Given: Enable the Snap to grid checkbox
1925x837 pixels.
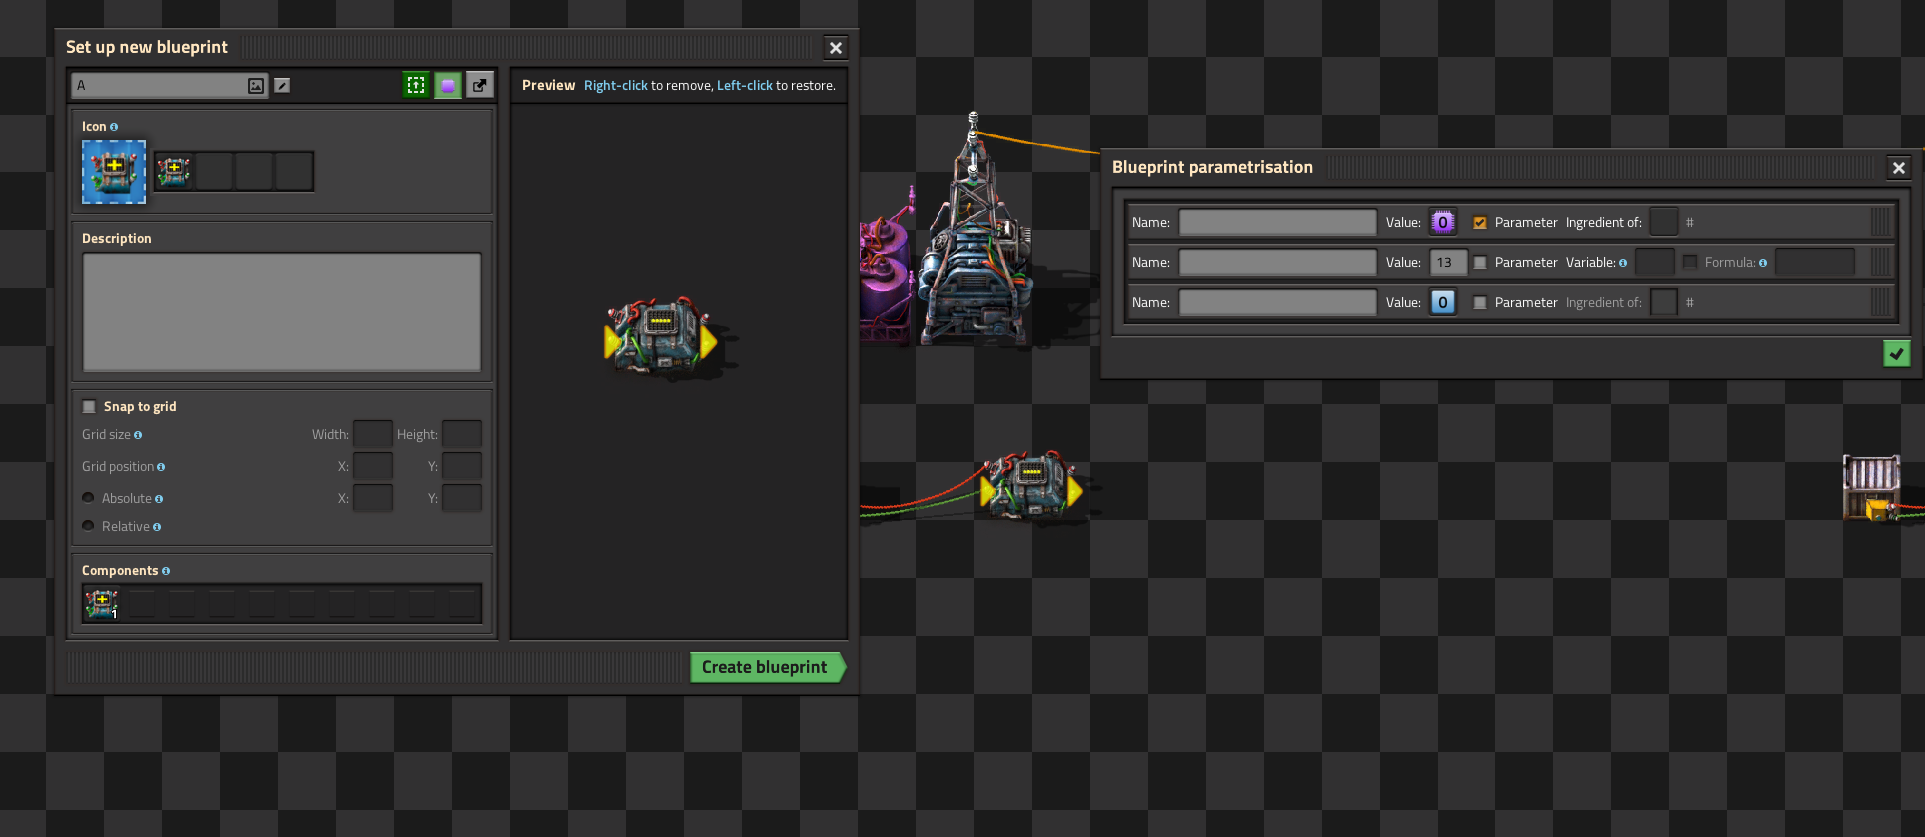Looking at the screenshot, I should [89, 406].
